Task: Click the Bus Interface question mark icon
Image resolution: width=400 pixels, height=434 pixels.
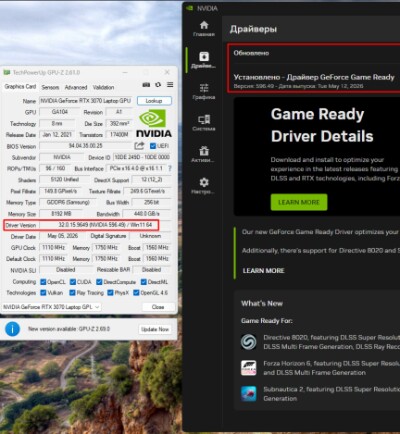Action: tap(170, 168)
